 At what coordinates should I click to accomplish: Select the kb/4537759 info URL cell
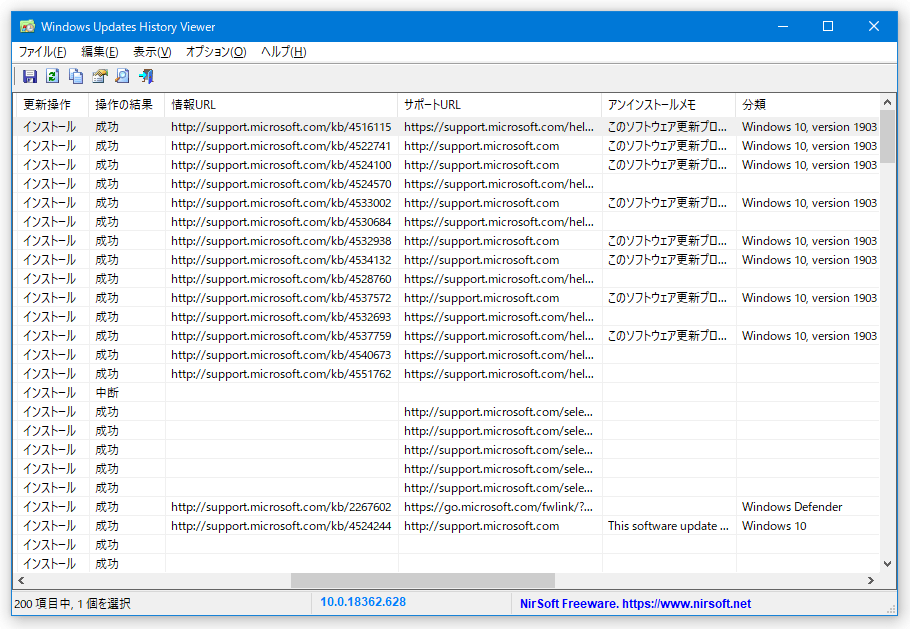(281, 336)
